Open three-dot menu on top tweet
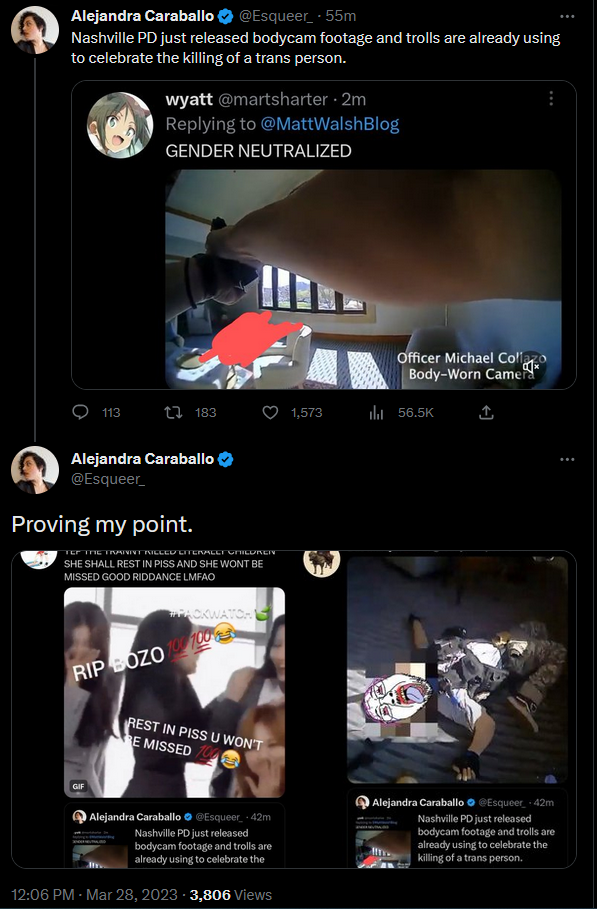The width and height of the screenshot is (597, 909). 567,16
